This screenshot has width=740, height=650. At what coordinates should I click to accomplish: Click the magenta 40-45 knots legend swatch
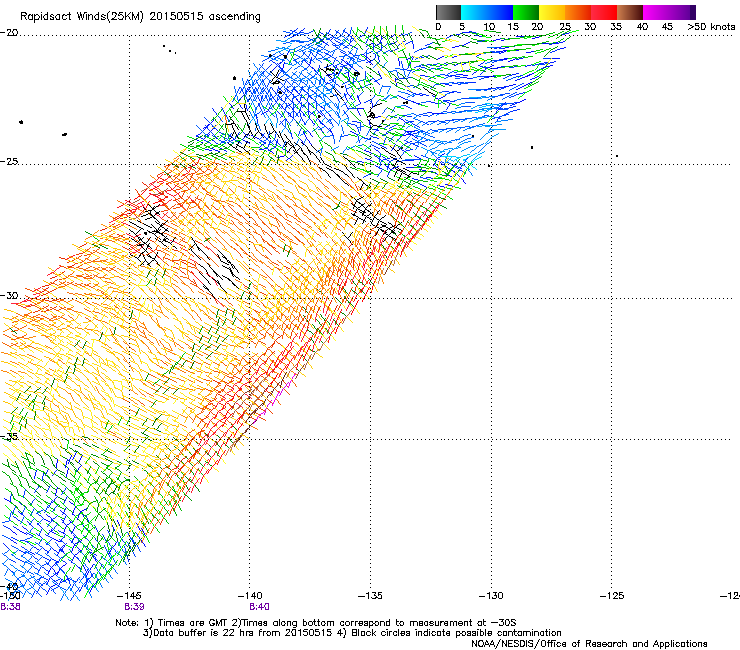click(656, 12)
